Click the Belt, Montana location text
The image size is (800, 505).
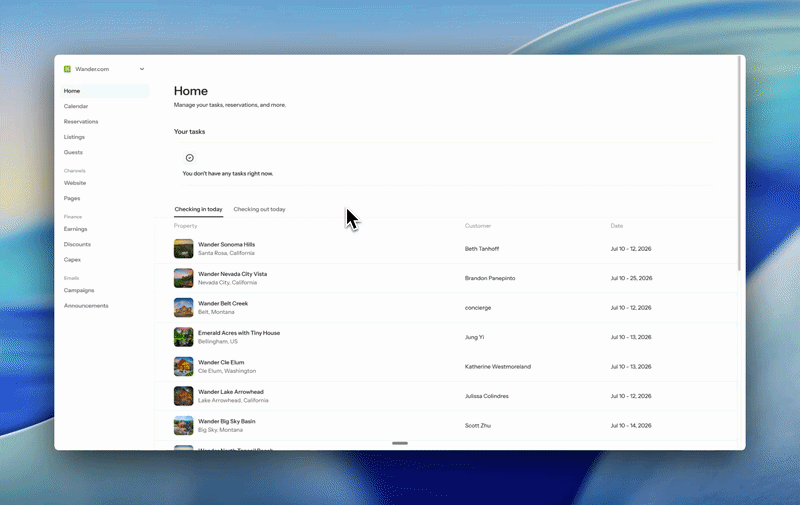[x=216, y=312]
